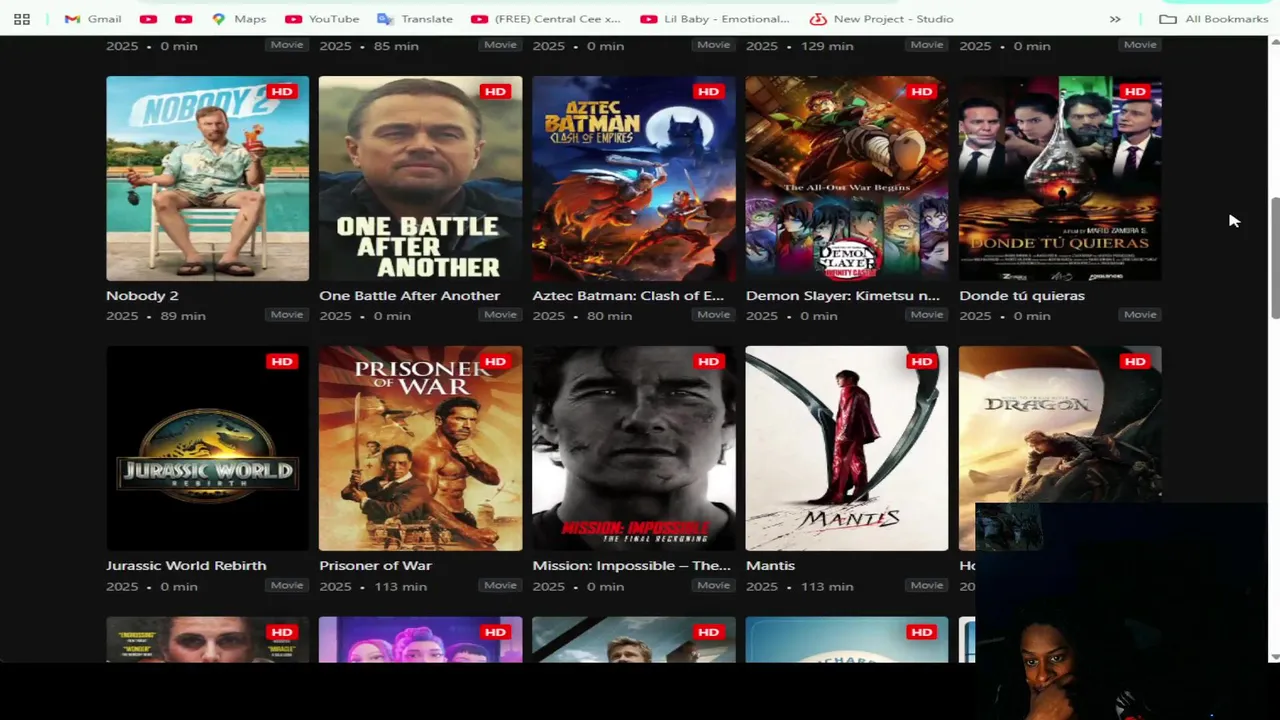Screen dimensions: 1280x720
Task: Click the HD badge on Donde tú quieras
Action: coord(1134,91)
